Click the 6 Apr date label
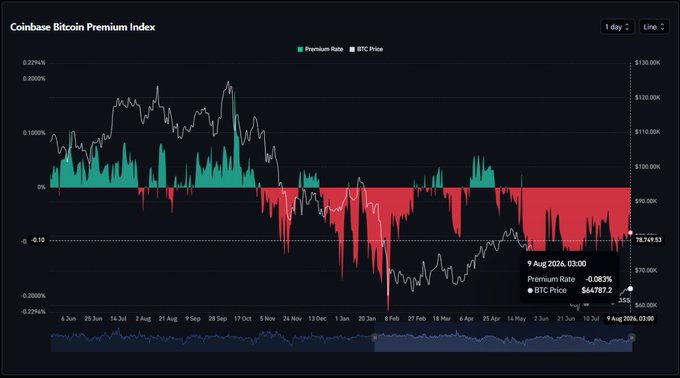This screenshot has width=680, height=378. point(466,319)
